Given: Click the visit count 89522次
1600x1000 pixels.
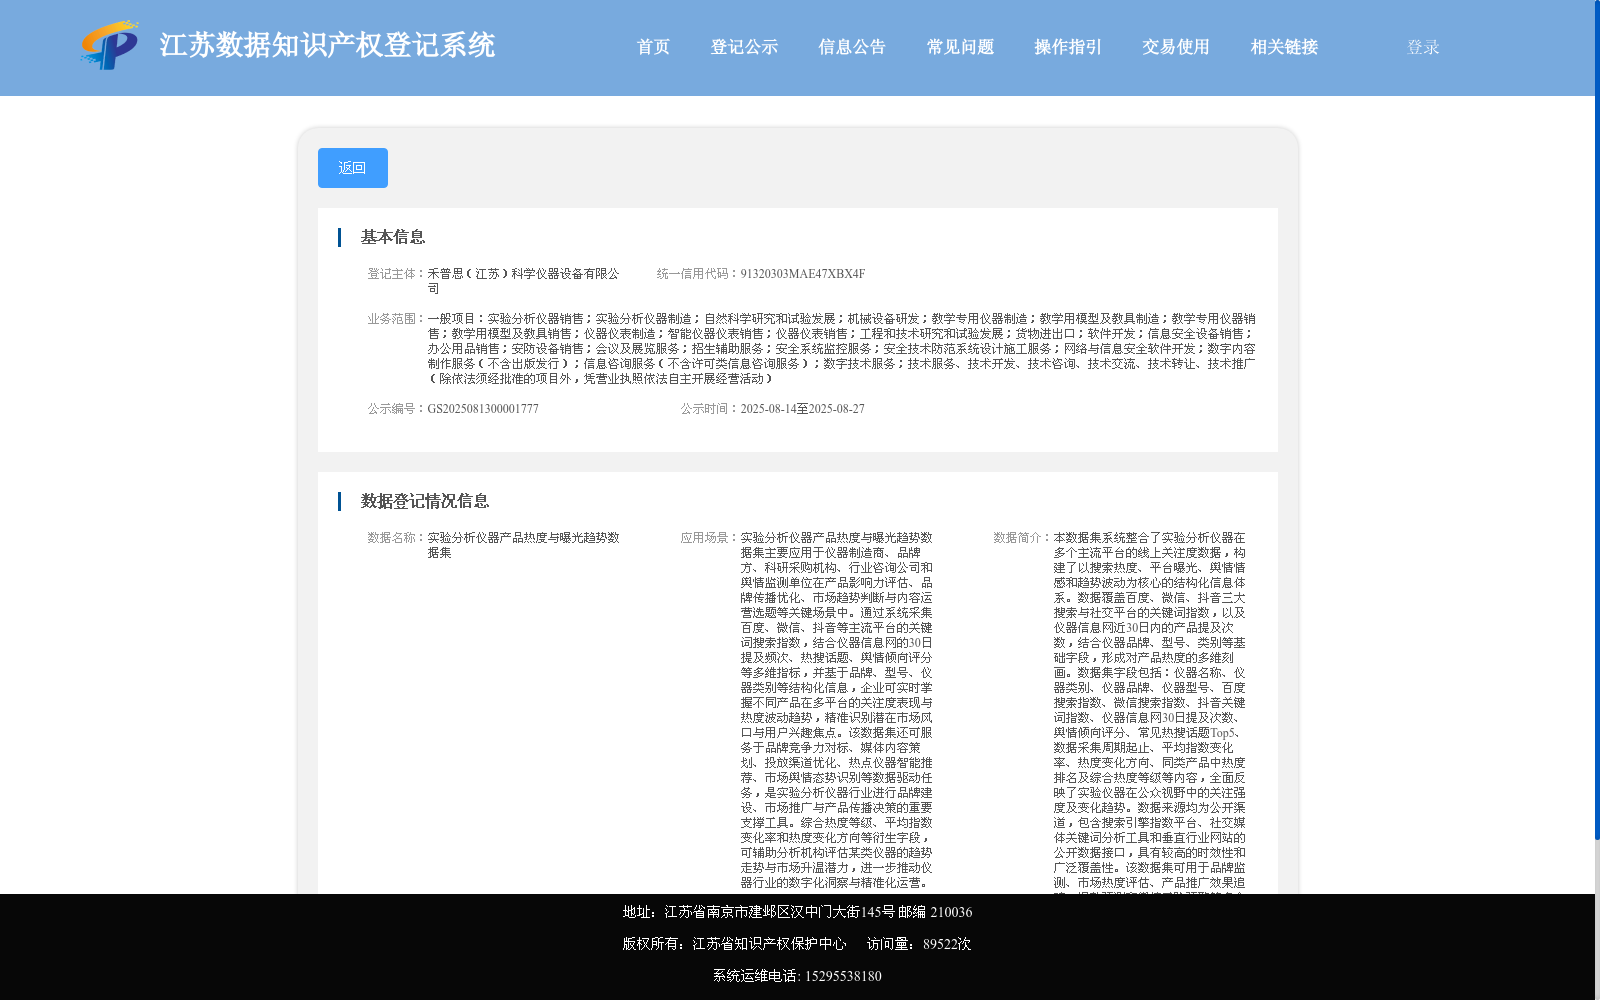Looking at the screenshot, I should [947, 944].
